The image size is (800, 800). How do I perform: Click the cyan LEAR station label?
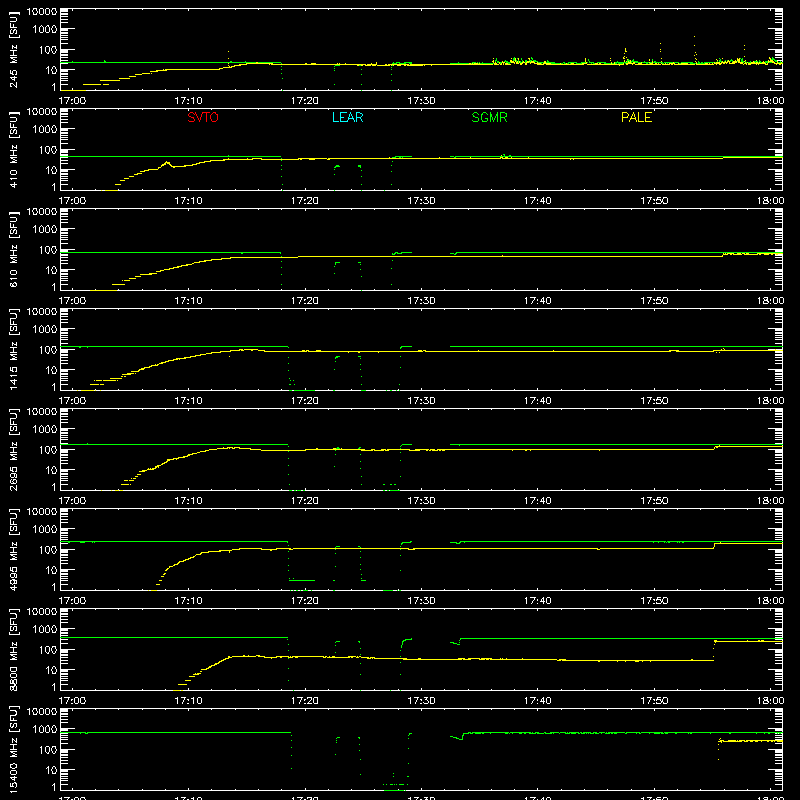[347, 117]
